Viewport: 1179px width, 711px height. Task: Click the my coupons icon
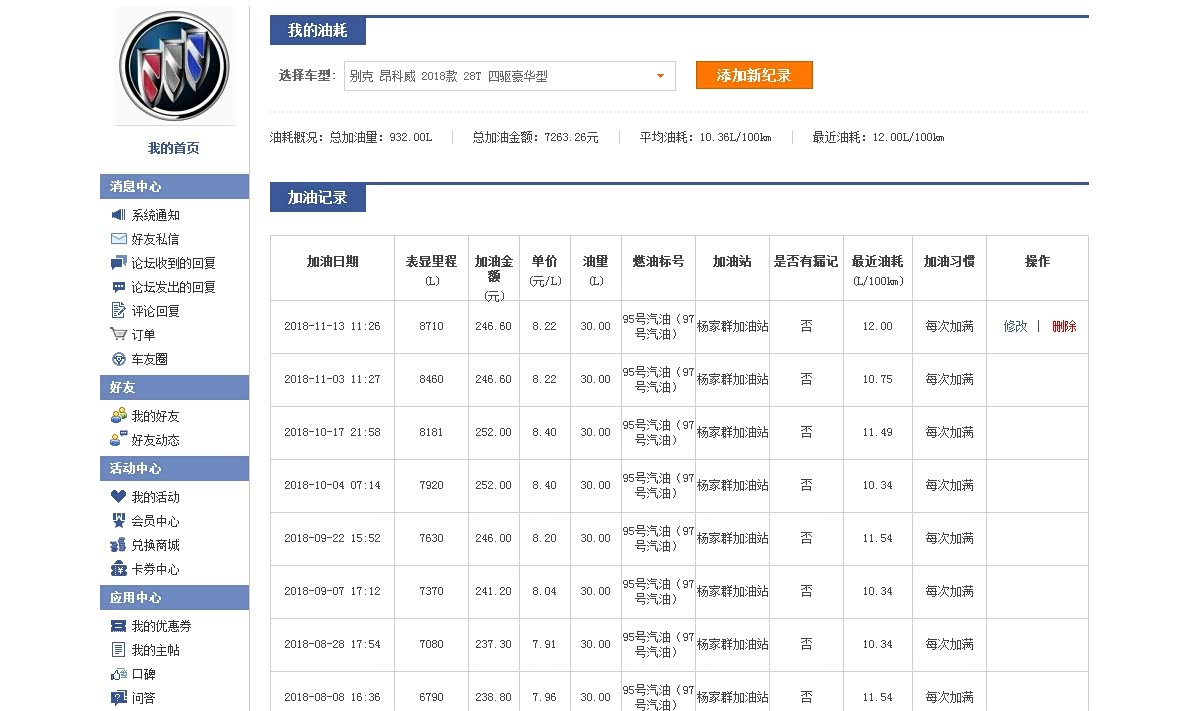click(118, 626)
